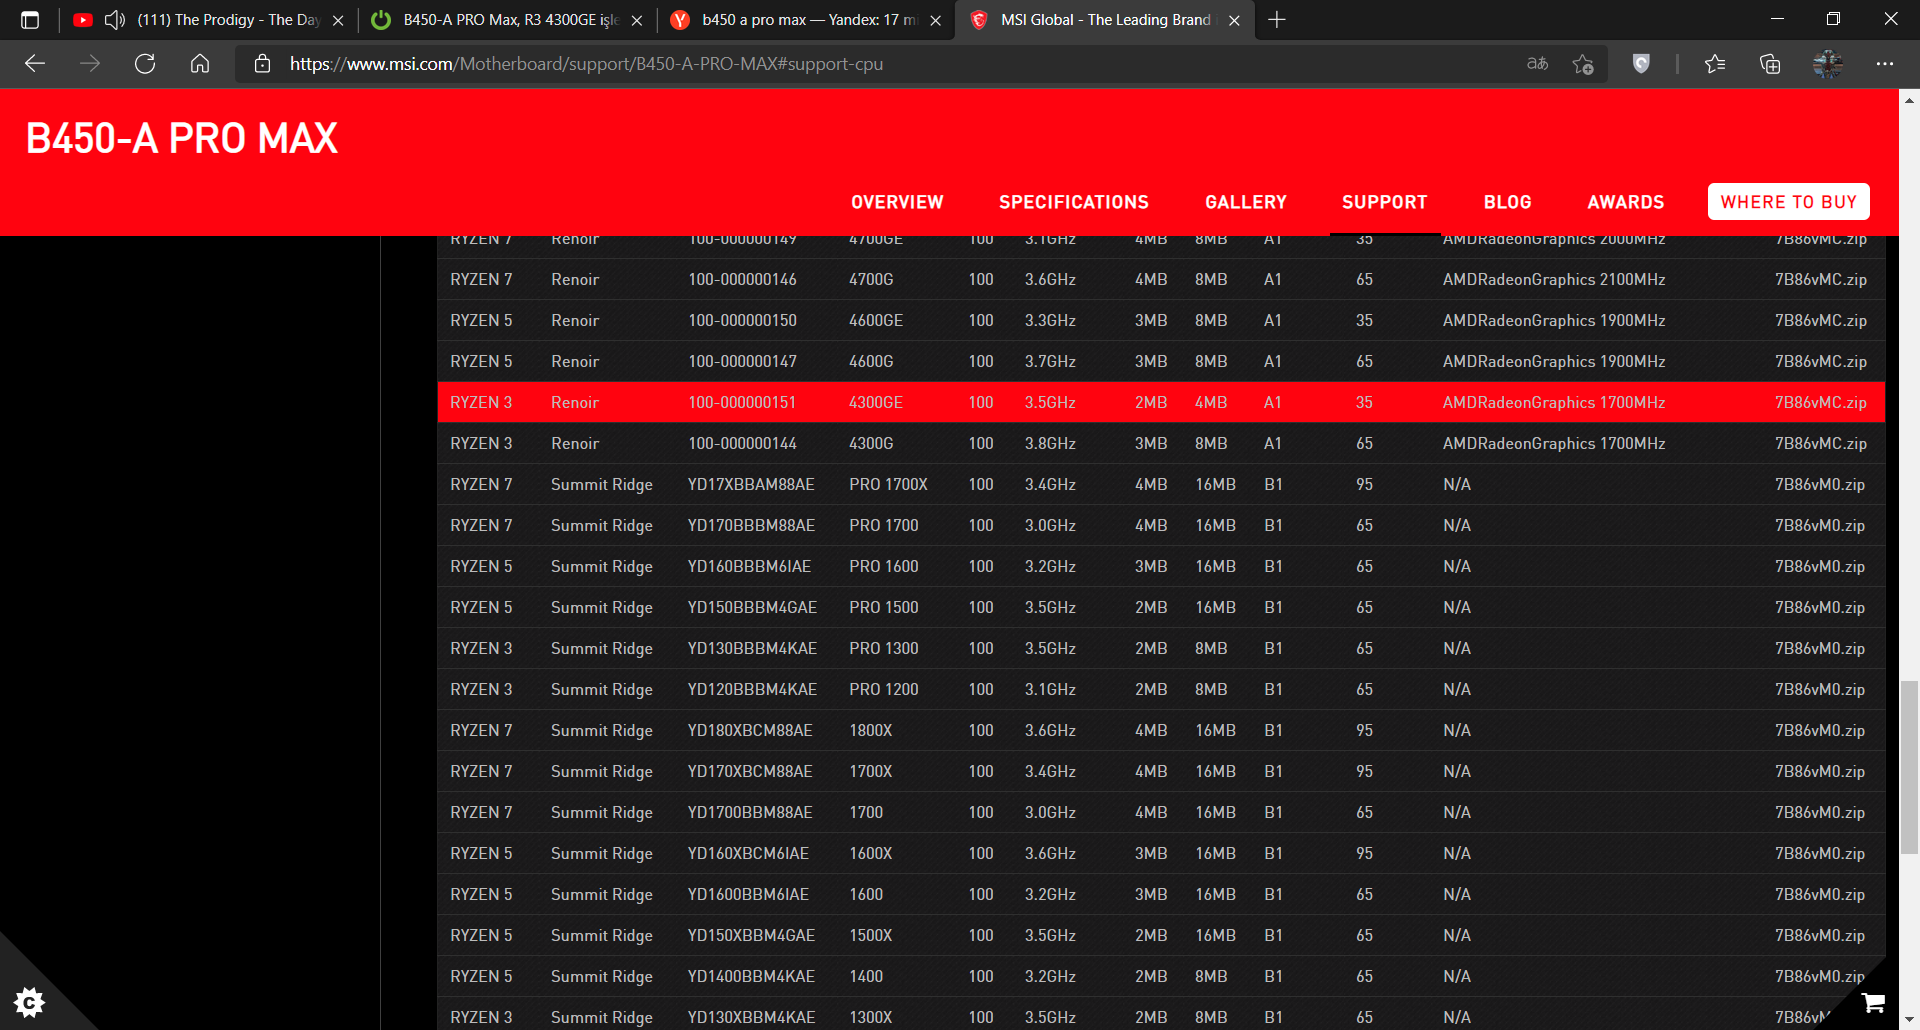Download 7B86vM0.zip for the PRO 1700X row
Image resolution: width=1920 pixels, height=1030 pixels.
(x=1820, y=485)
